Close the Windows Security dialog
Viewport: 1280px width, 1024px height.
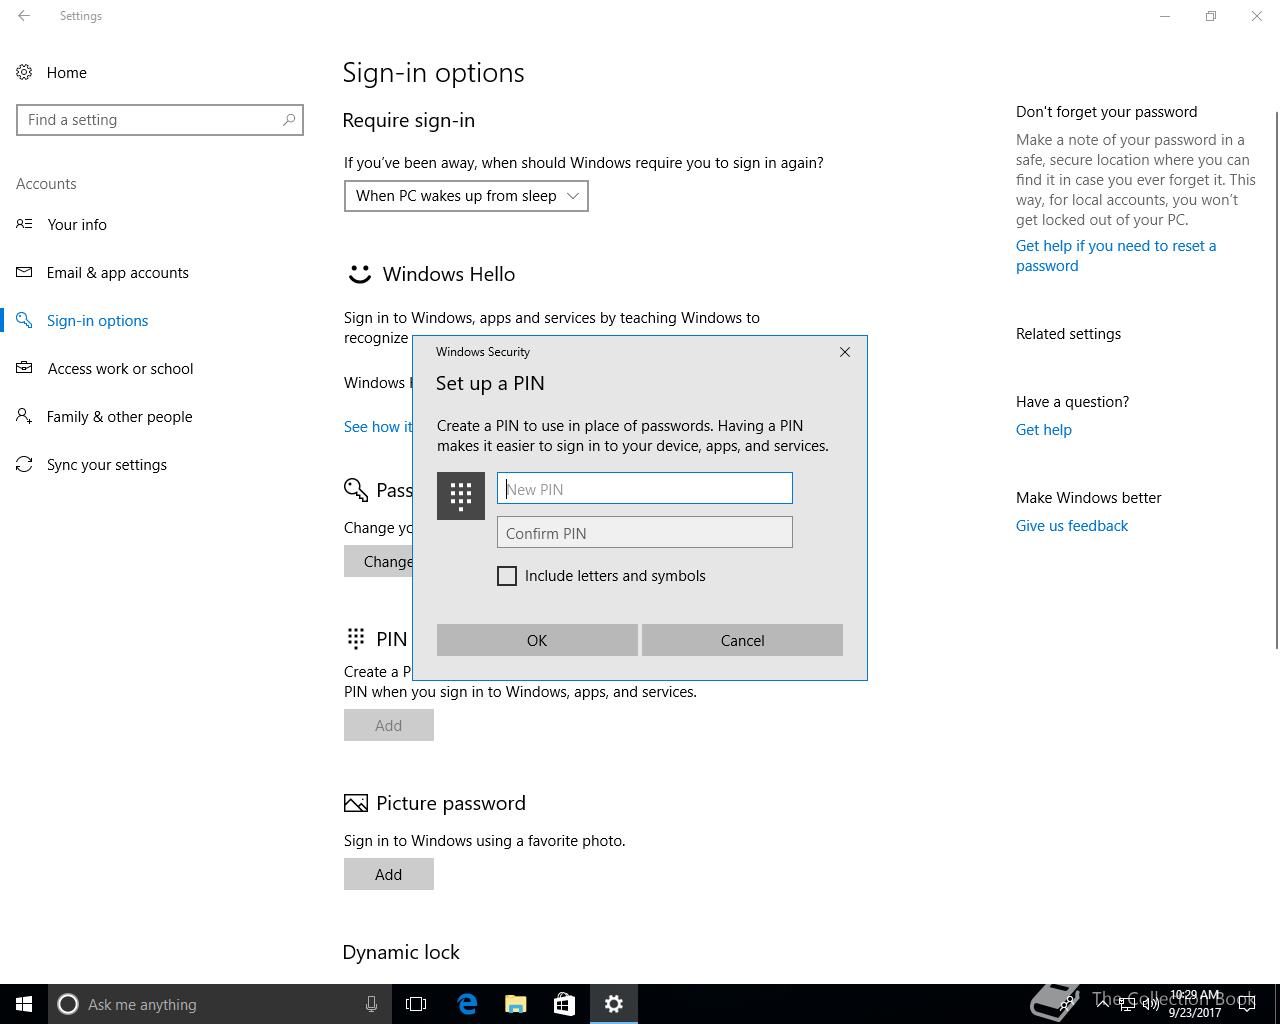click(x=845, y=352)
